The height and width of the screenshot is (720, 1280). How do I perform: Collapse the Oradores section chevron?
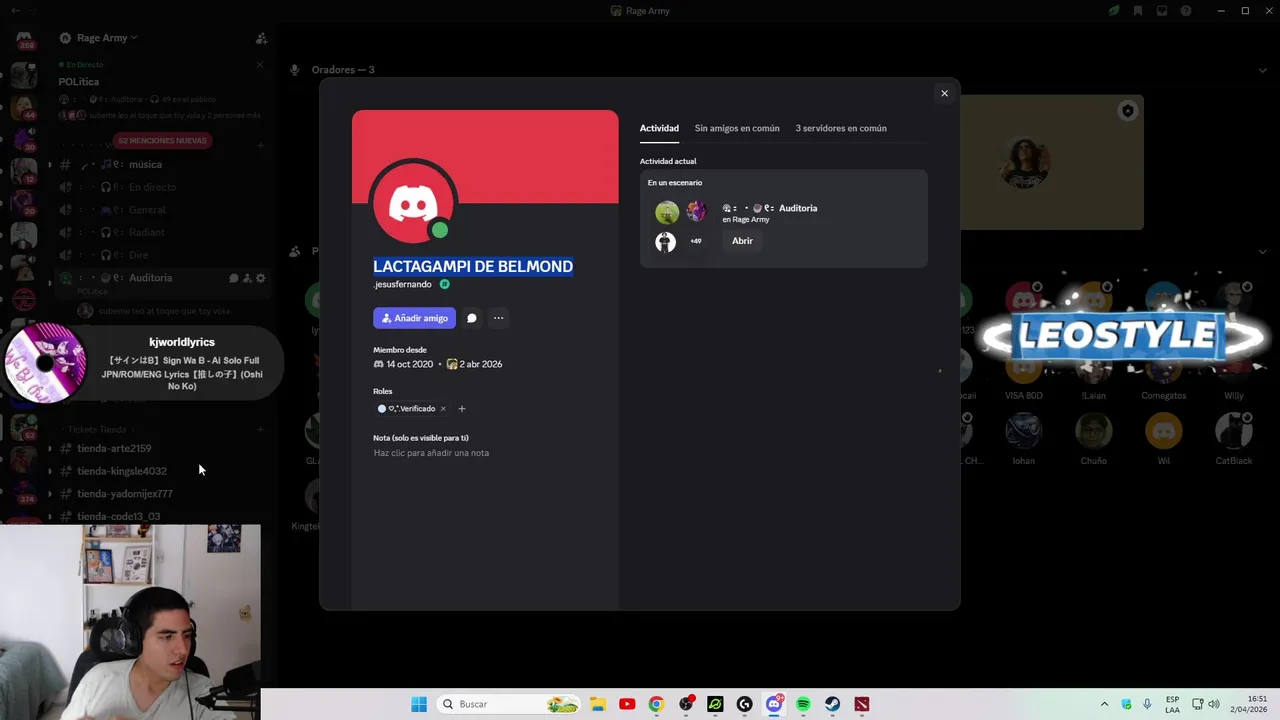[1263, 70]
